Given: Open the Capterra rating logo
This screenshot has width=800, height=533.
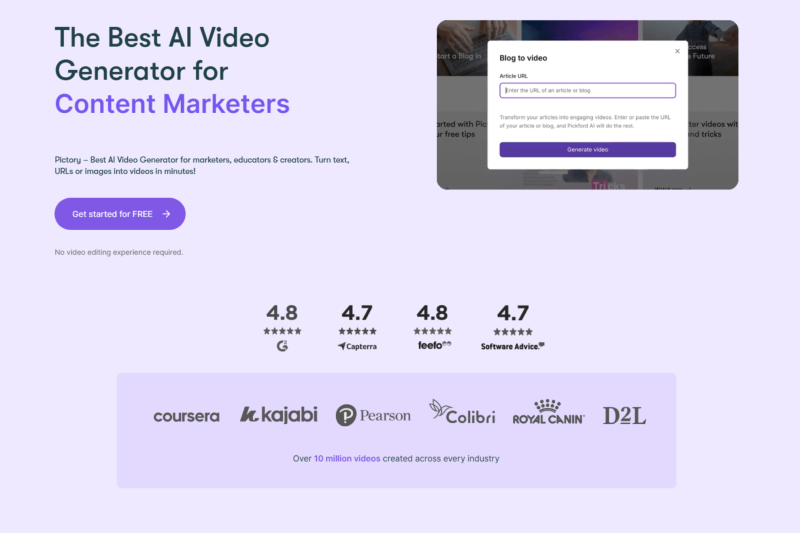Looking at the screenshot, I should [357, 346].
